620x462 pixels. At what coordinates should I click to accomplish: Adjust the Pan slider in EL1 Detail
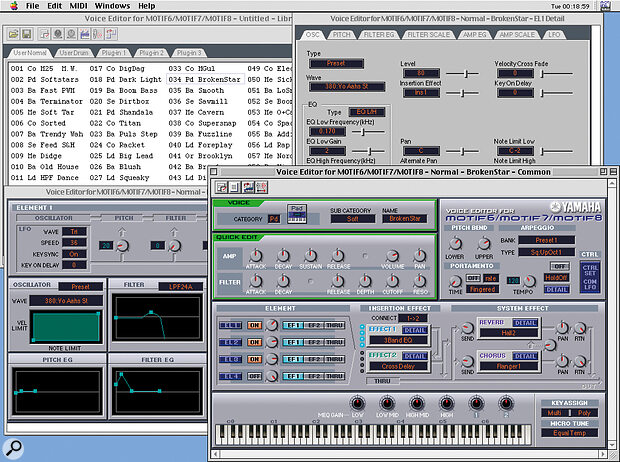coord(462,151)
